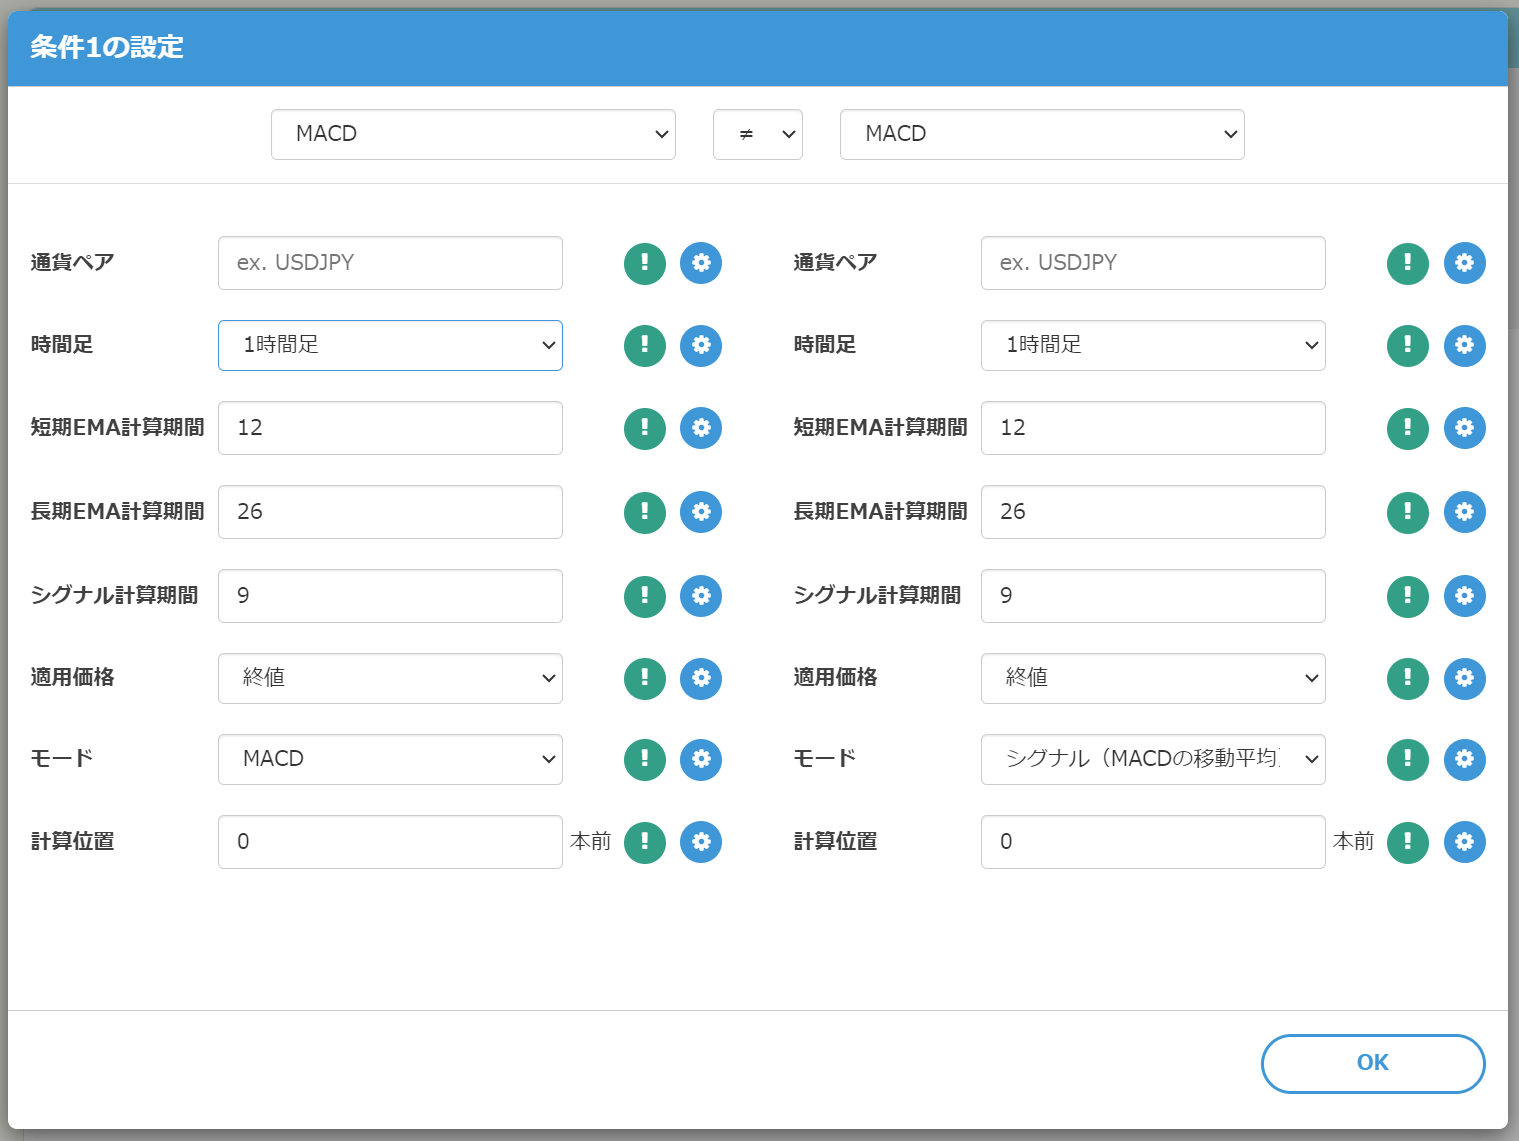1519x1141 pixels.
Task: Open the left MACD indicator dropdown
Action: 473,134
